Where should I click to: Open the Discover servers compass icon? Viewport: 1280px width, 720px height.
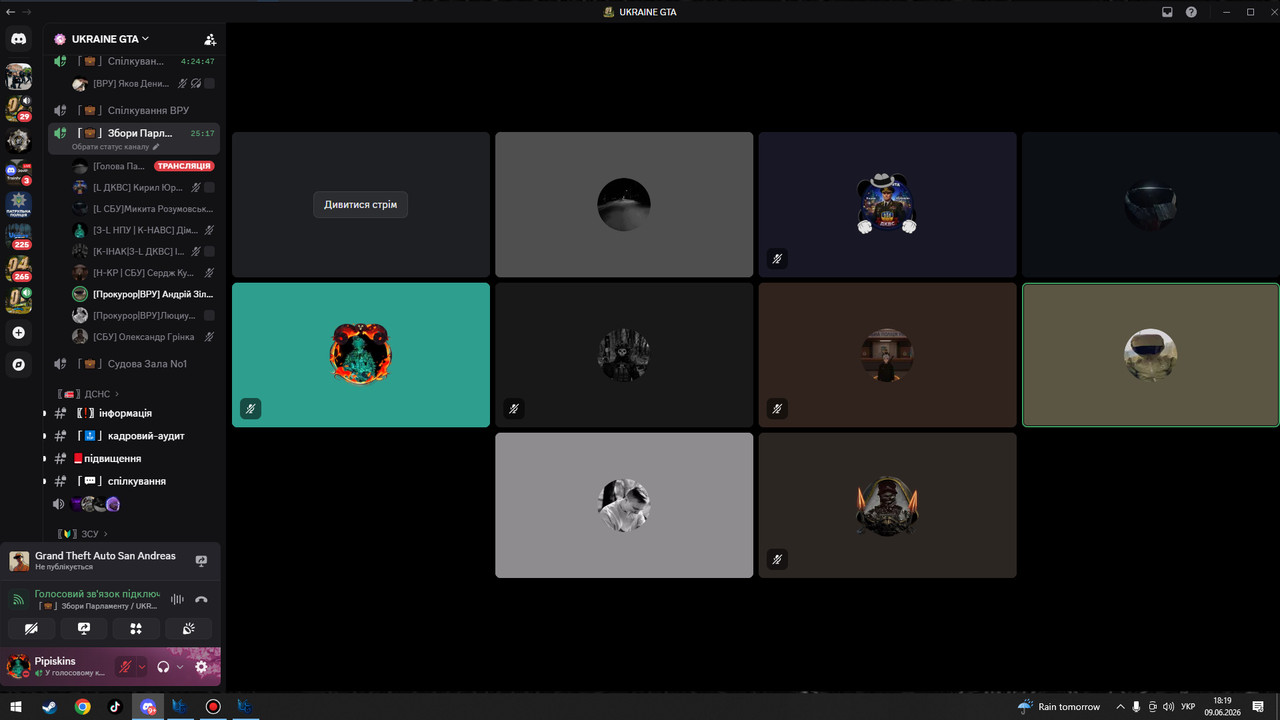pyautogui.click(x=18, y=364)
